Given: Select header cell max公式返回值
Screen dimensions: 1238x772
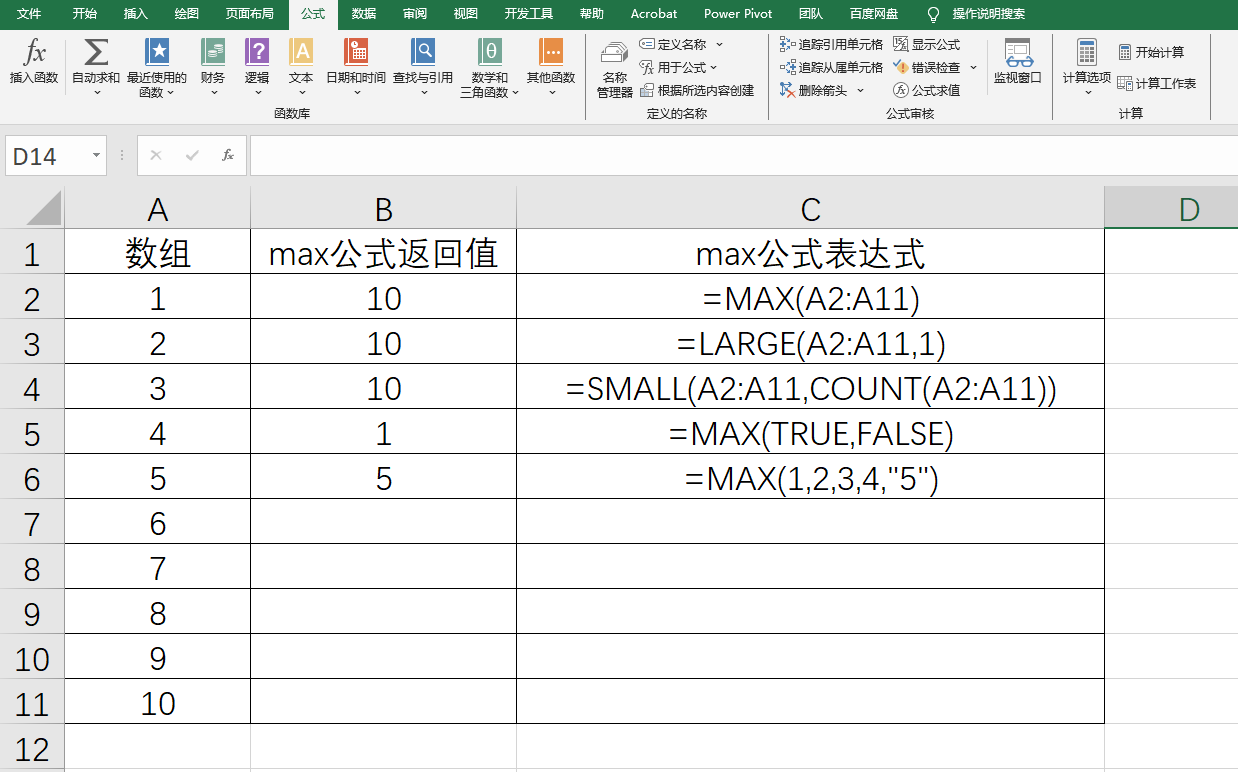Looking at the screenshot, I should [384, 253].
